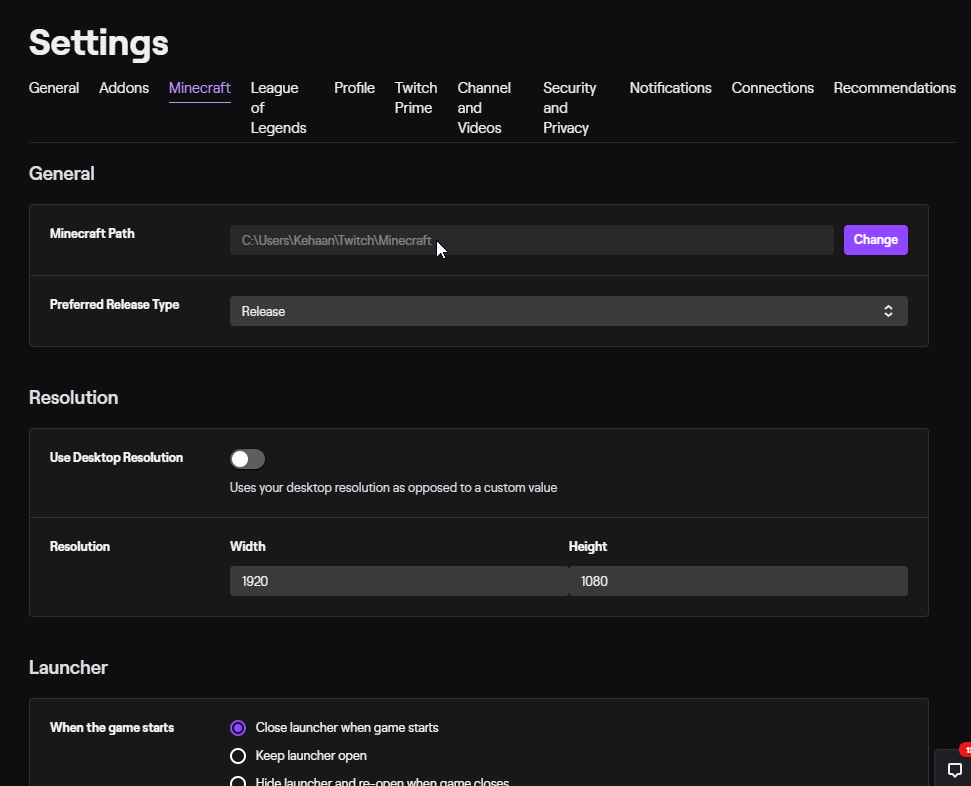Click the Launcher section heading
This screenshot has width=971, height=786.
pos(68,668)
